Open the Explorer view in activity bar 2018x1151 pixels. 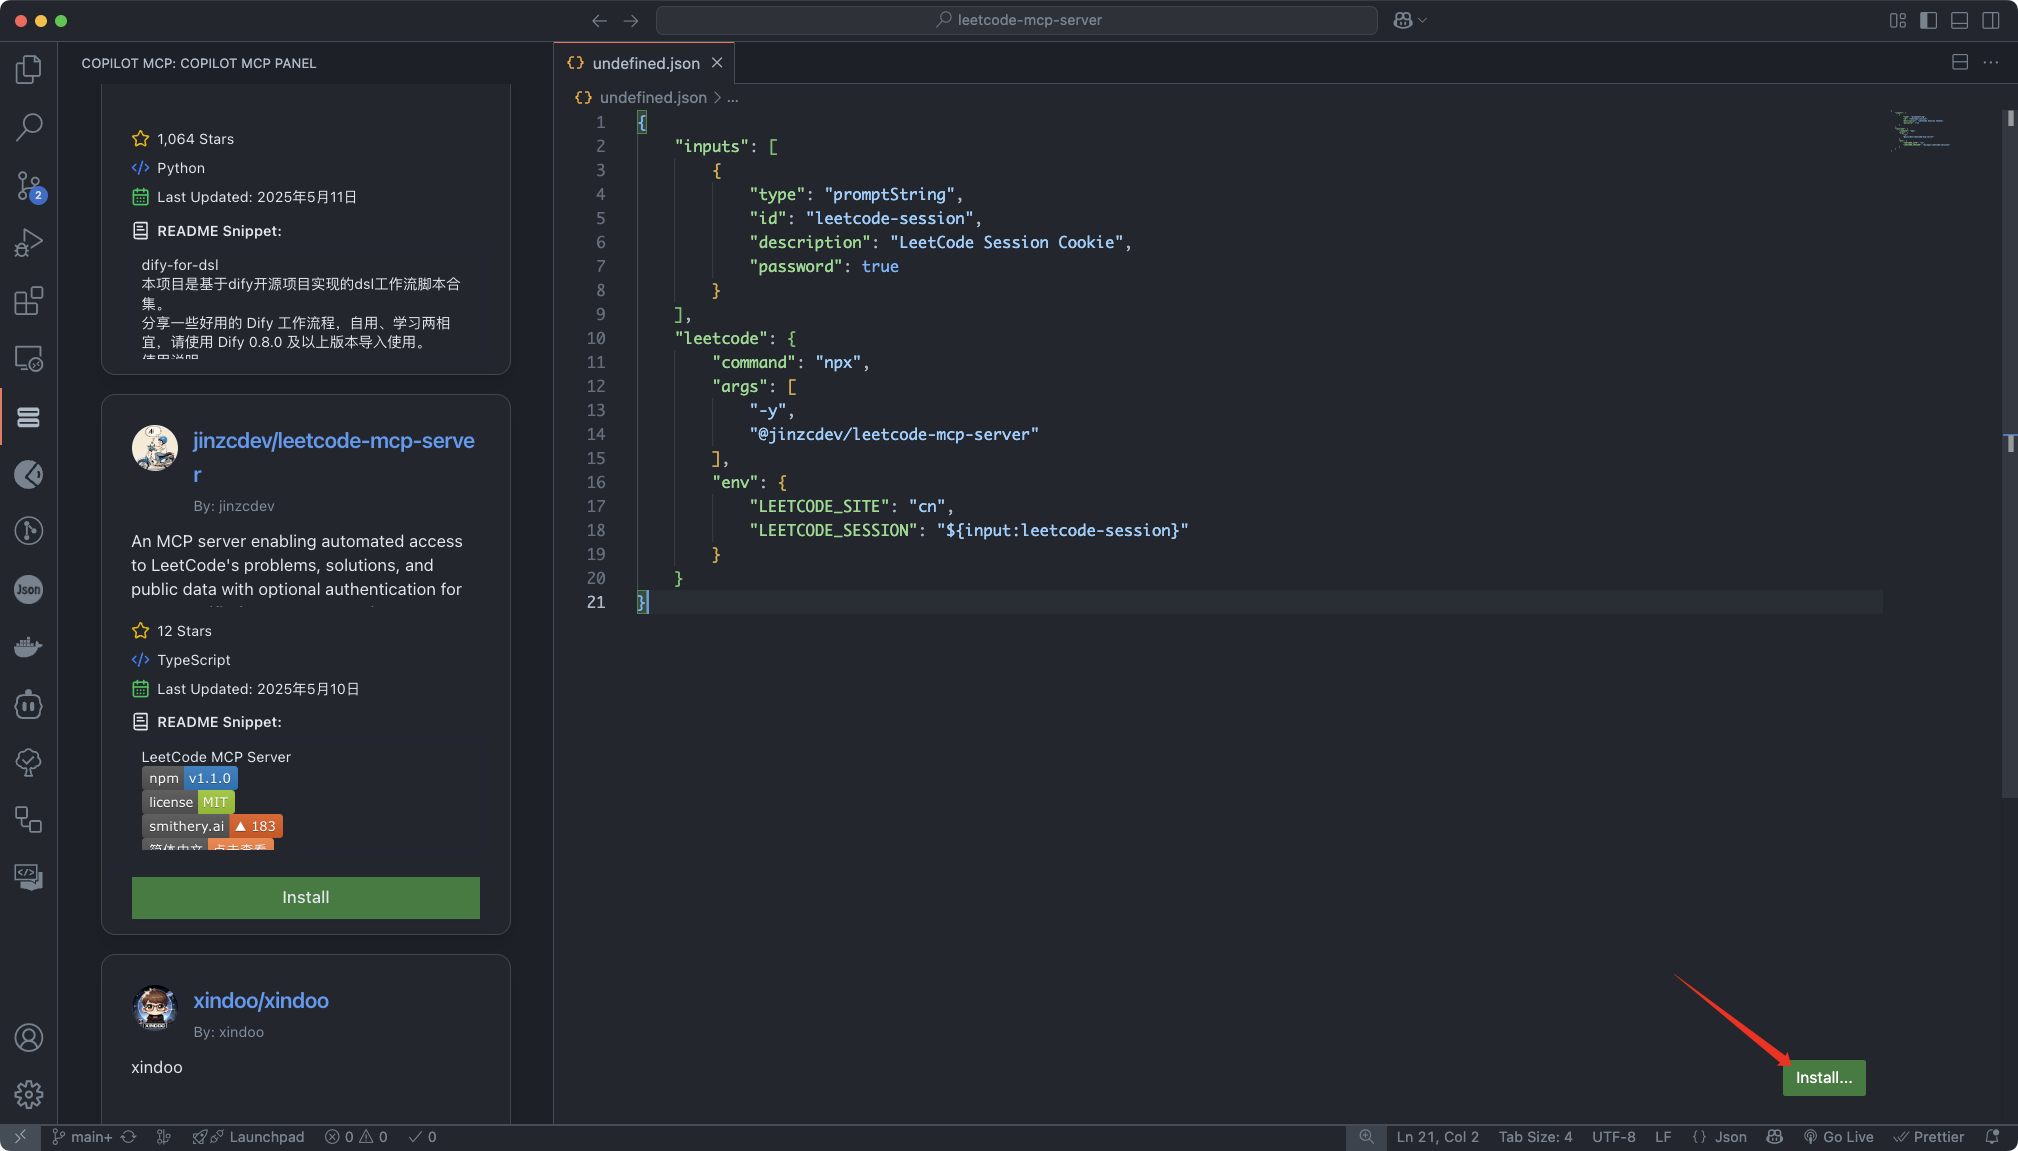[x=29, y=69]
